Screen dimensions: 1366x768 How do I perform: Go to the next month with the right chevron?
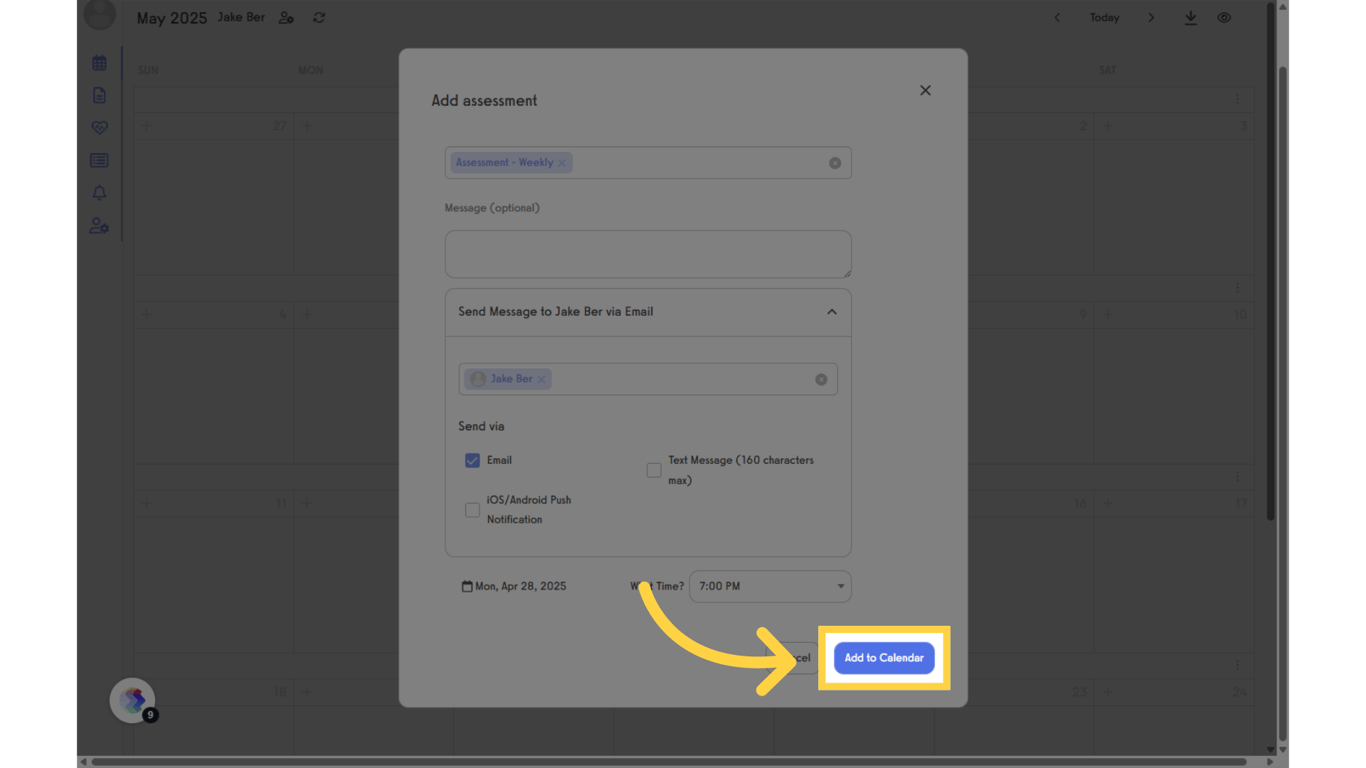point(1151,18)
